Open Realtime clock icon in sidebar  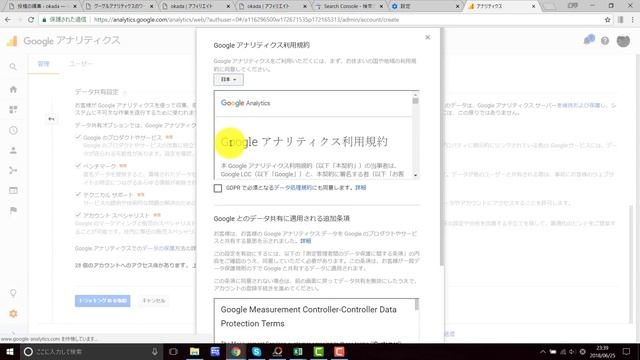(13, 130)
